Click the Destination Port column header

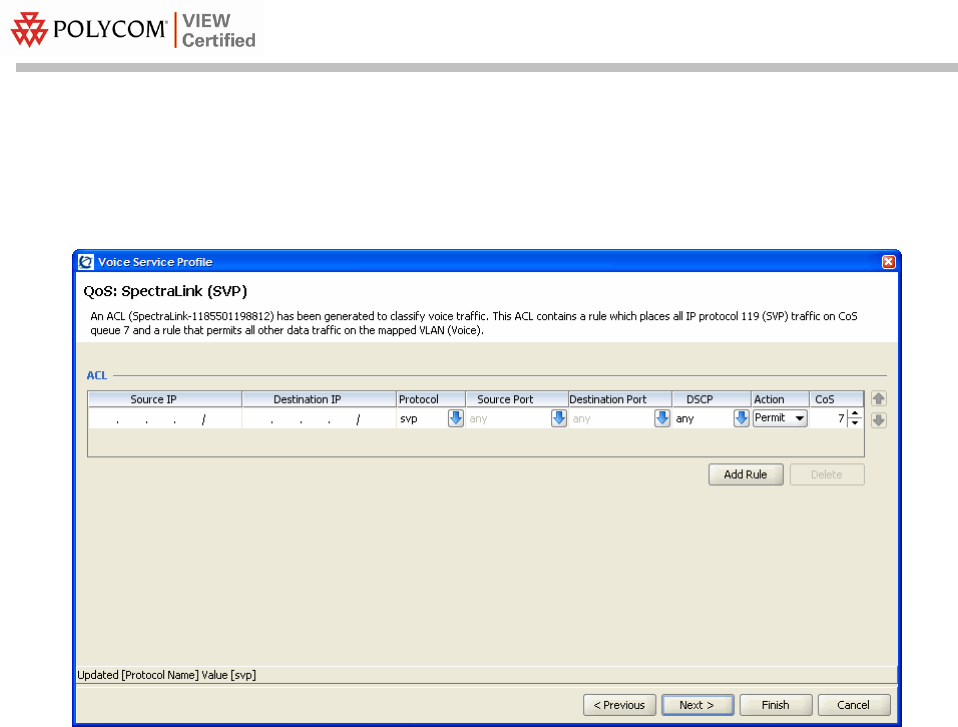(620, 399)
